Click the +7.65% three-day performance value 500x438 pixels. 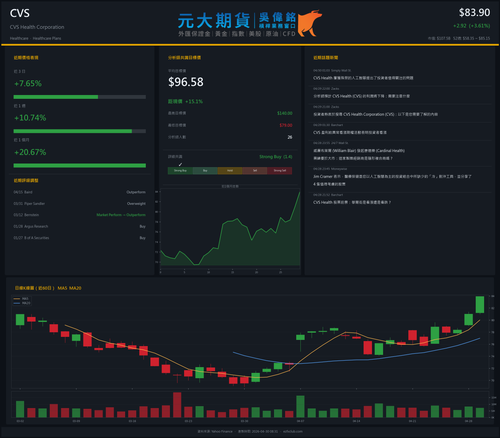pyautogui.click(x=28, y=83)
